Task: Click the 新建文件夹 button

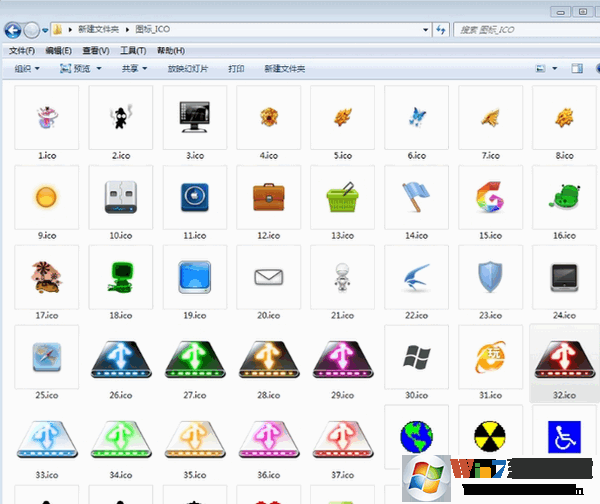Action: click(x=284, y=69)
